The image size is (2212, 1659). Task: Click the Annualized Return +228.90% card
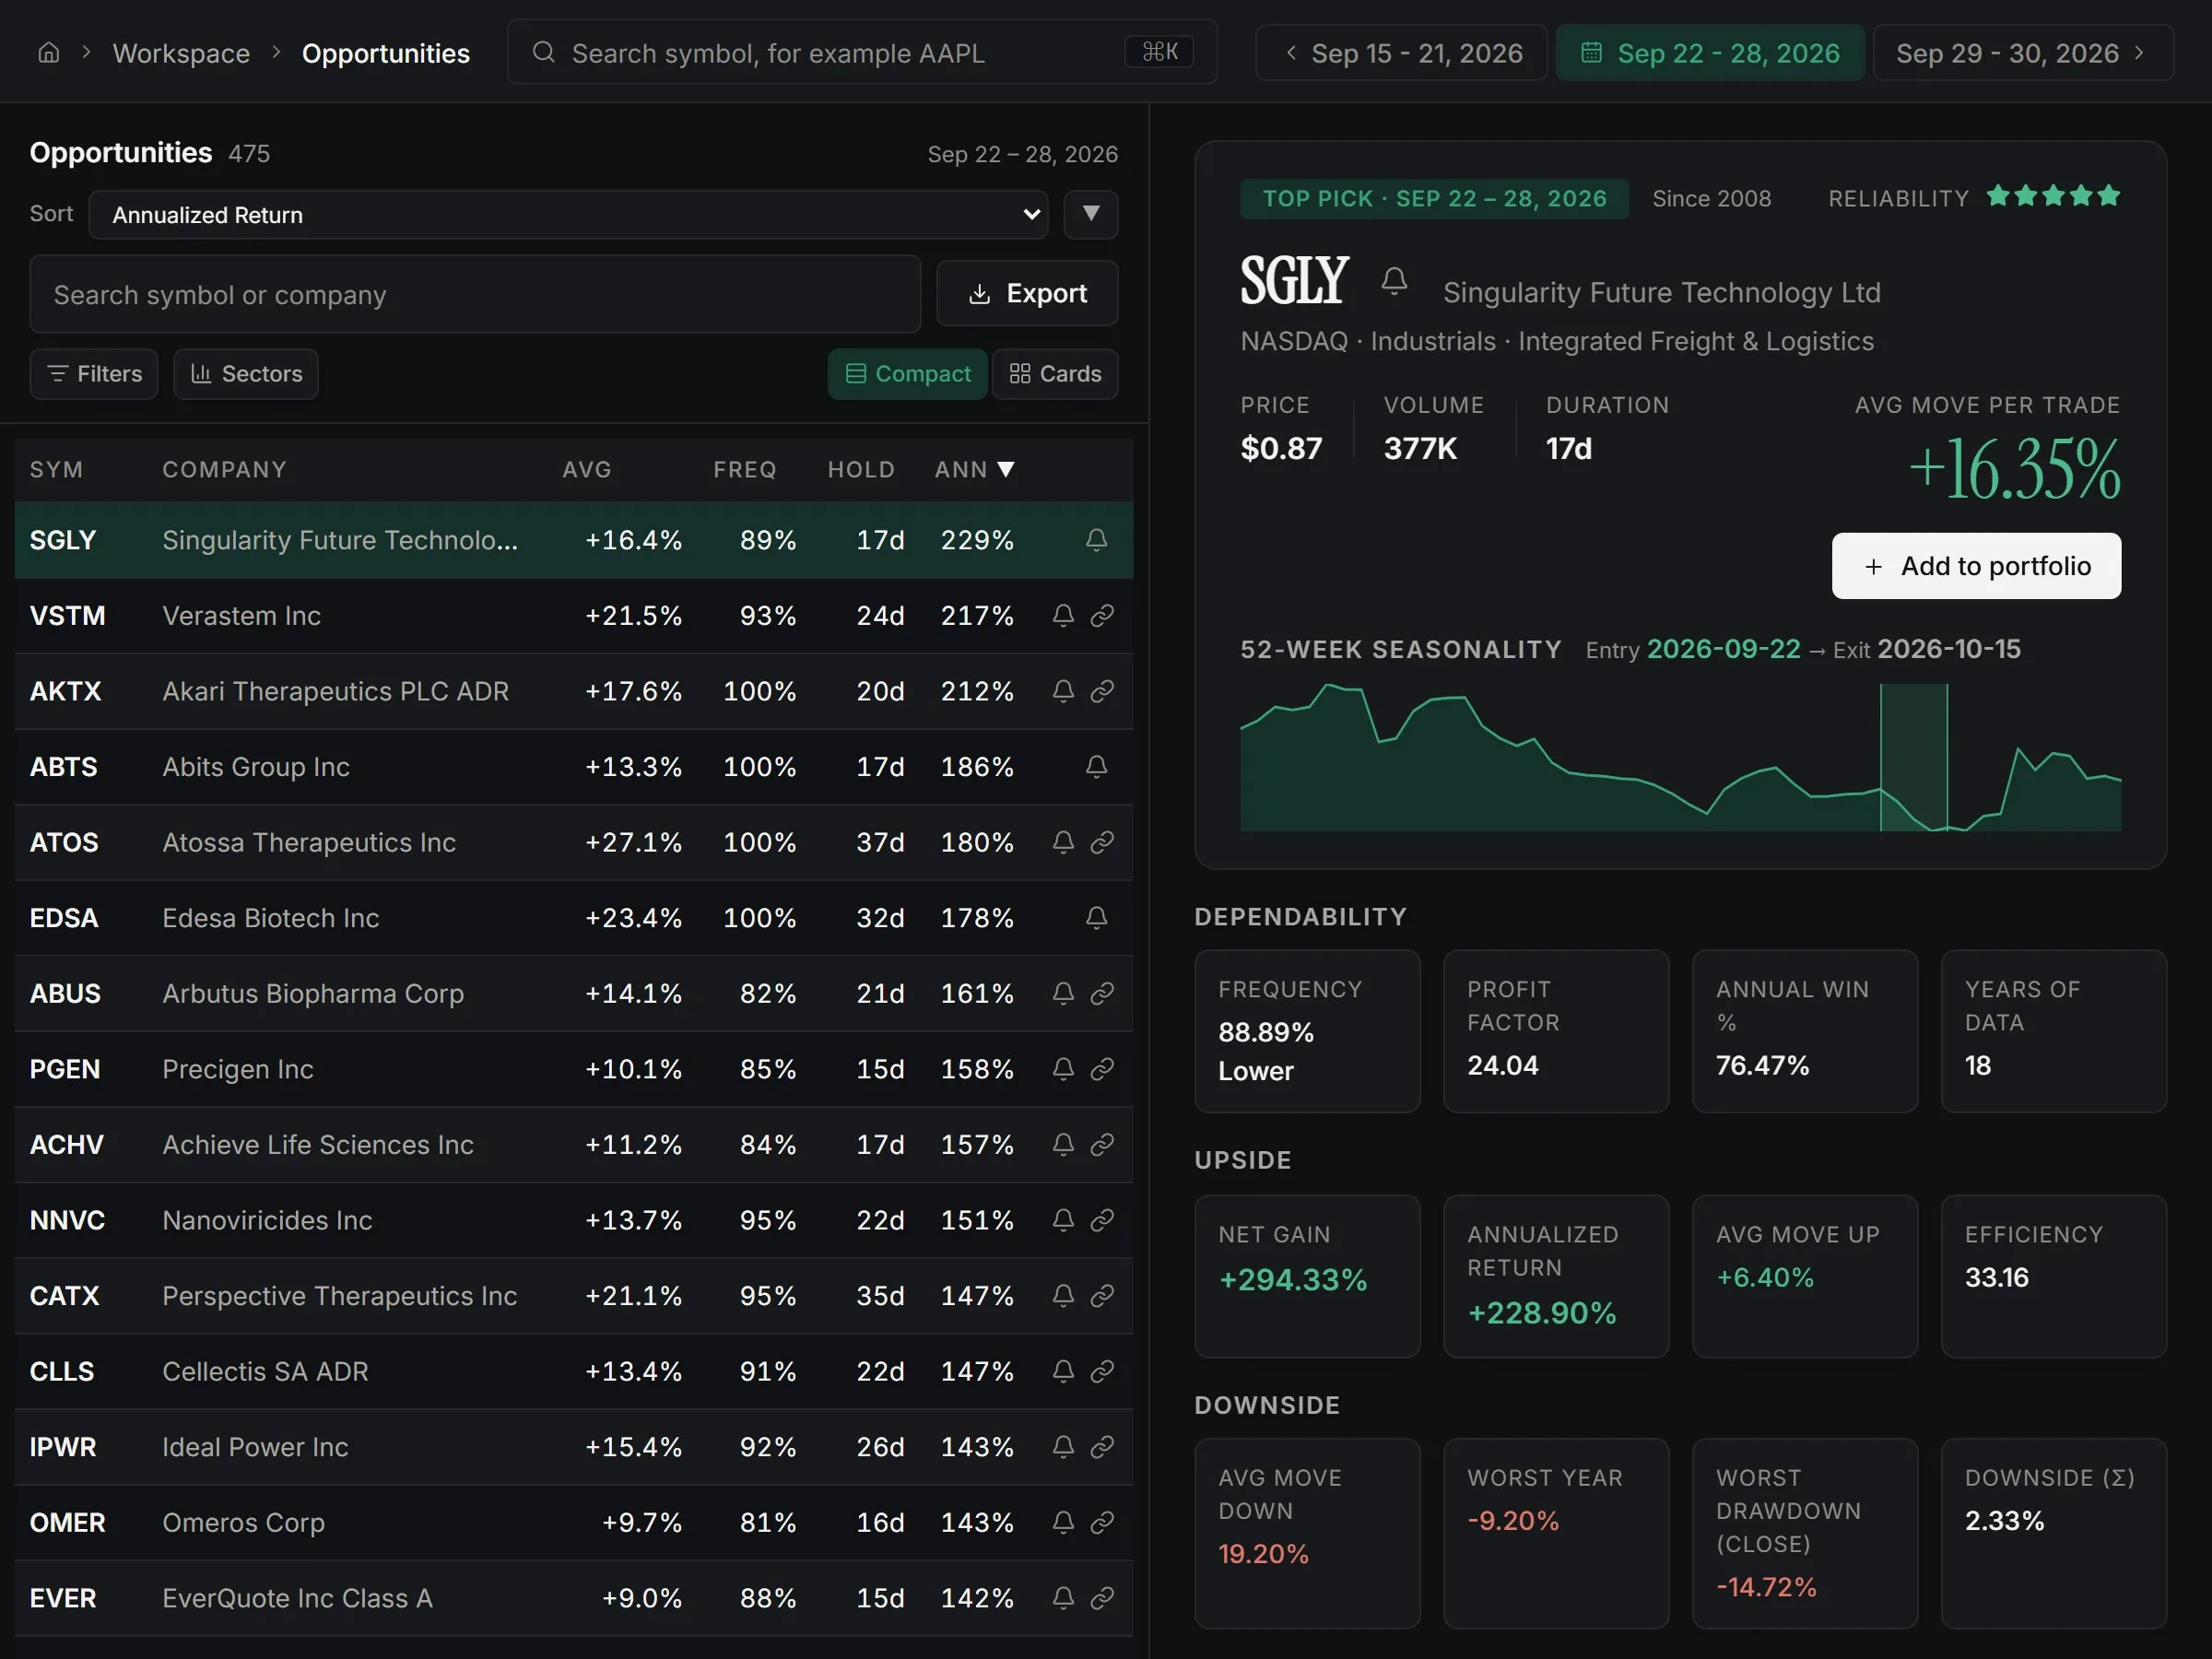(x=1556, y=1276)
